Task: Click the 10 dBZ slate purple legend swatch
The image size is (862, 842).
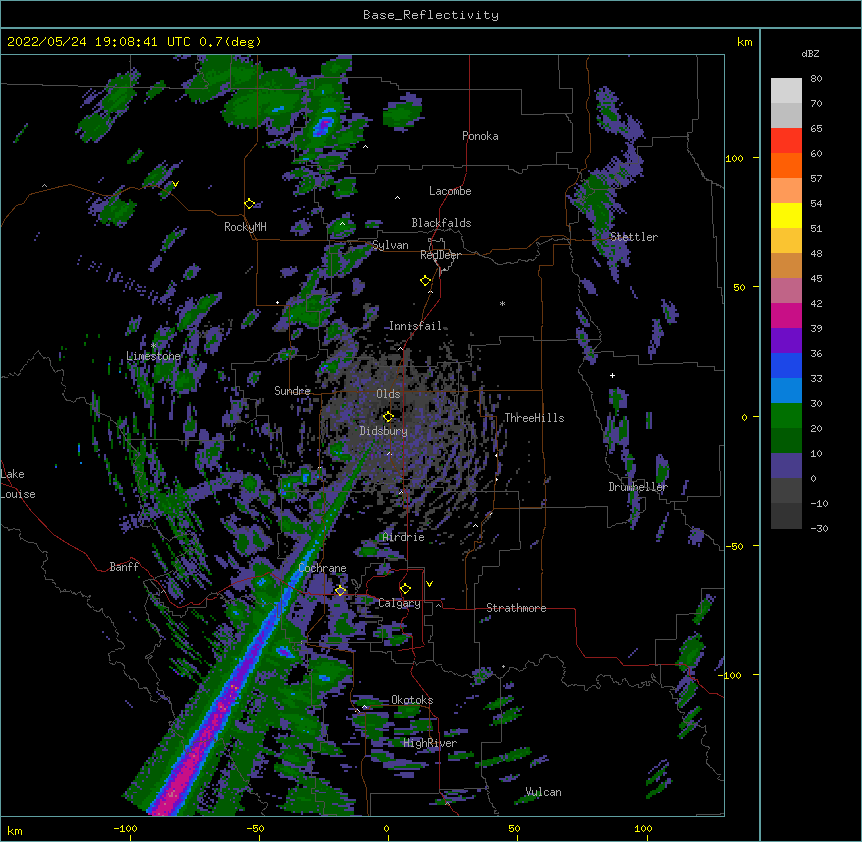Action: coord(786,465)
